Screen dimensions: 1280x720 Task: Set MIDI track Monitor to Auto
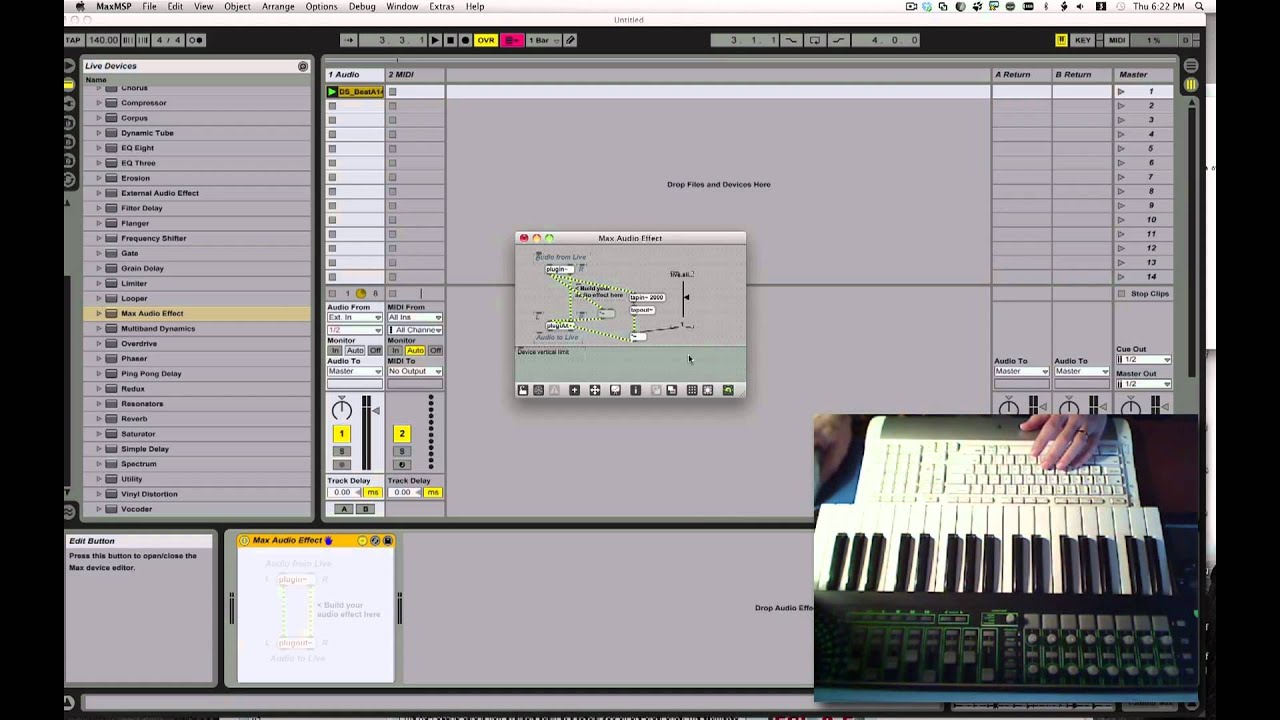coord(414,351)
